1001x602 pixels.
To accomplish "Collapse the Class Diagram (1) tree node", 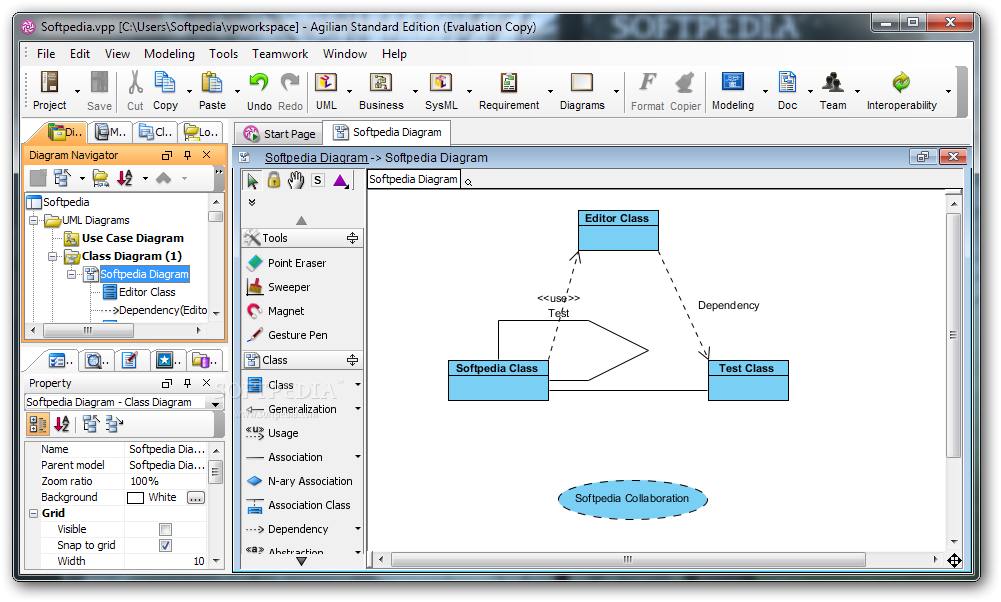I will click(x=52, y=256).
